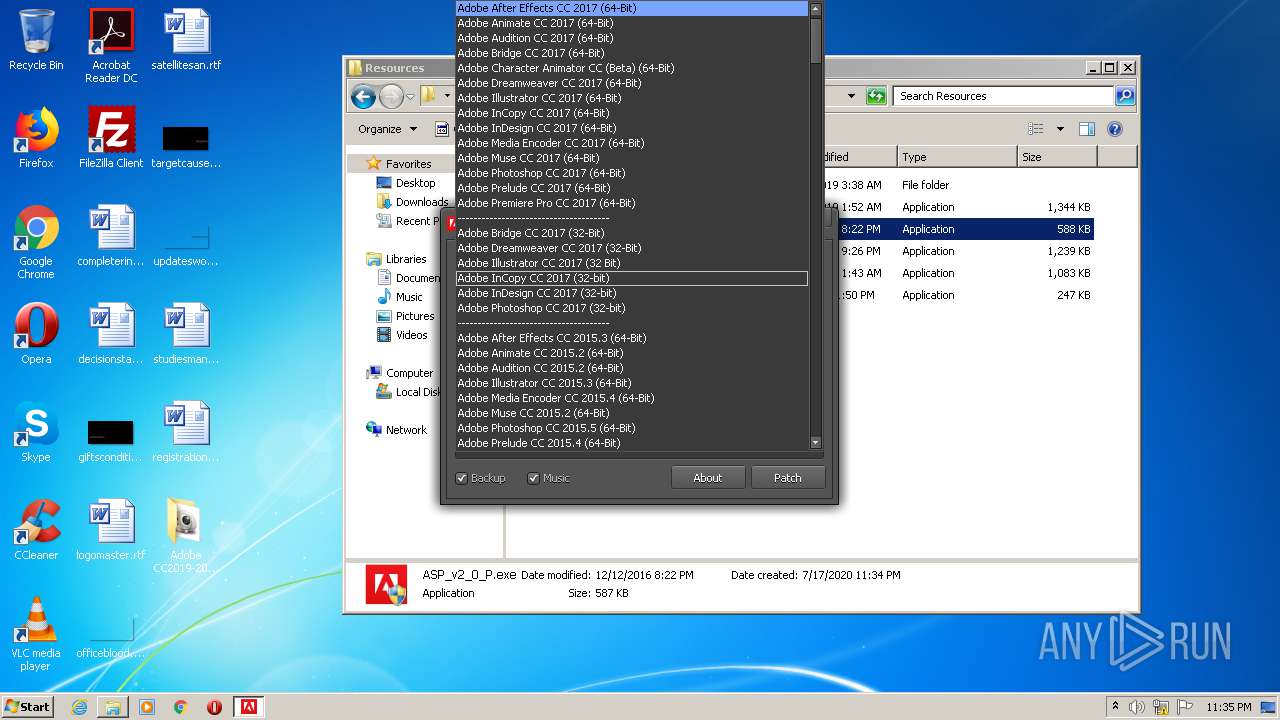Select studiesman document on desktop

(x=186, y=334)
